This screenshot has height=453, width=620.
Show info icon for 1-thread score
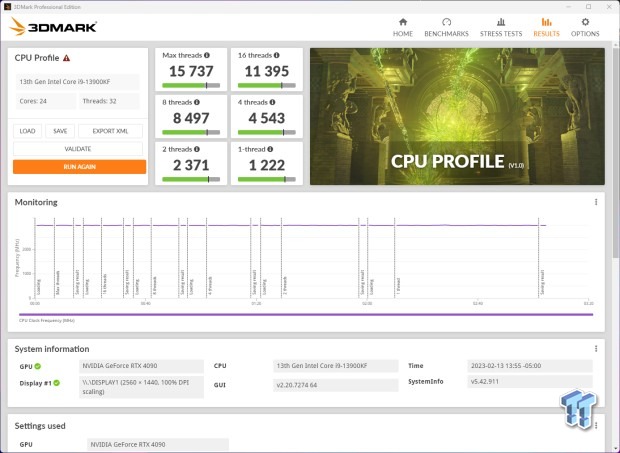(270, 149)
